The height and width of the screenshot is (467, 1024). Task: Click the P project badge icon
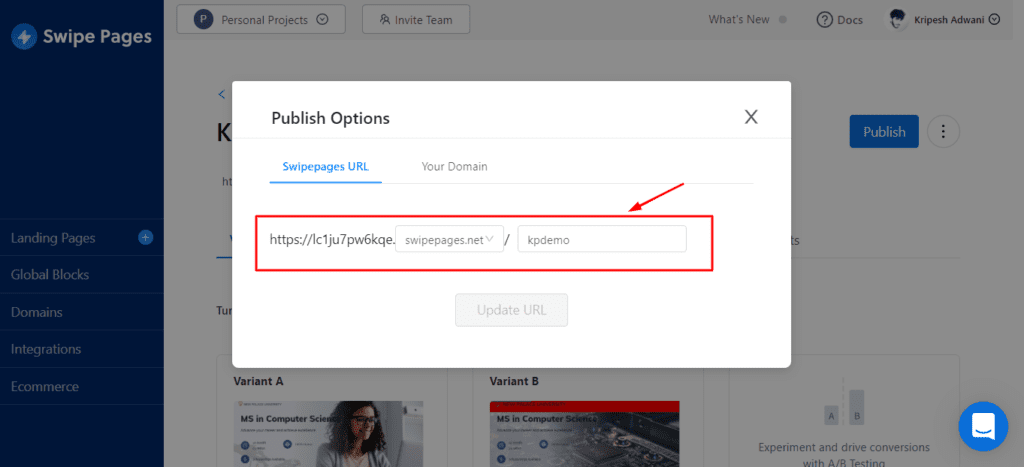(204, 20)
